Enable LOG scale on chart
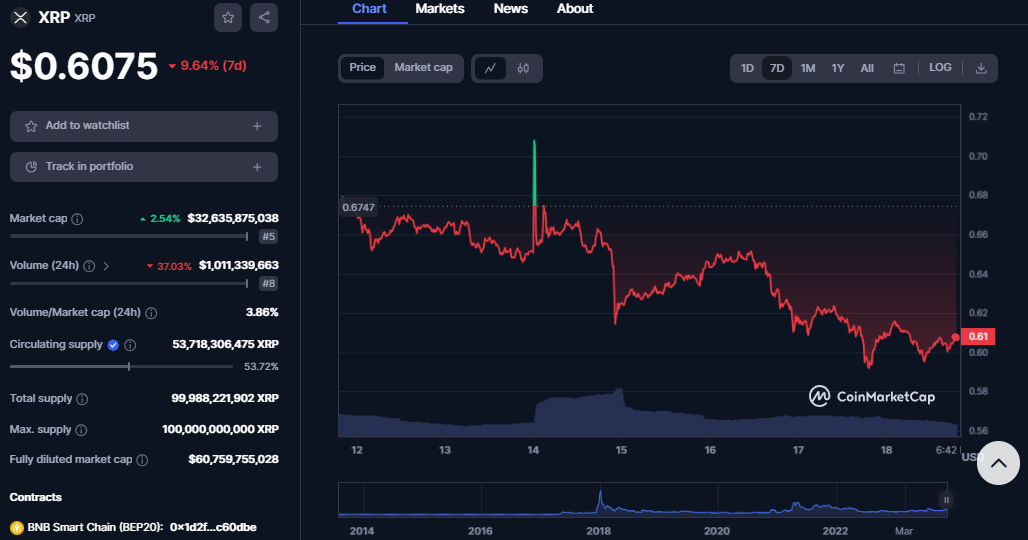Screen dimensions: 1028x540 (x=940, y=68)
